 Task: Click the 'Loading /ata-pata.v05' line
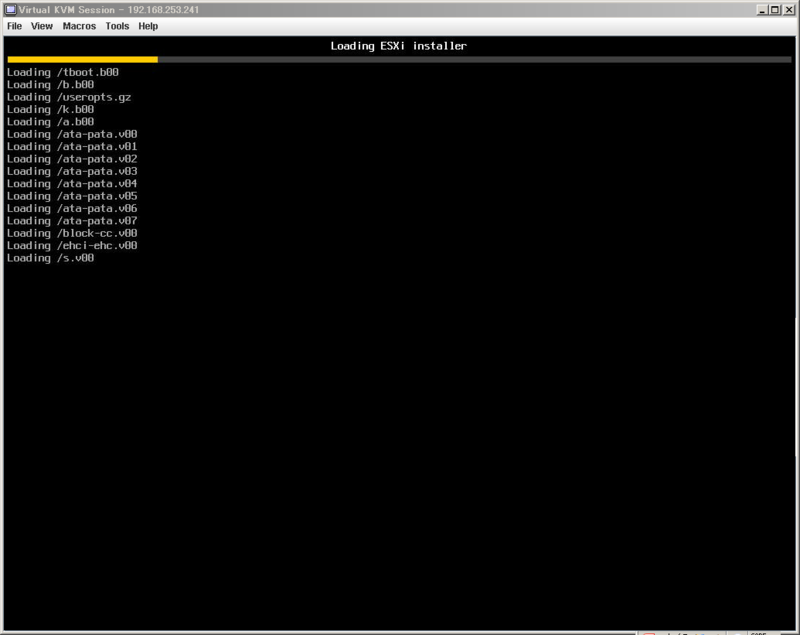point(72,196)
